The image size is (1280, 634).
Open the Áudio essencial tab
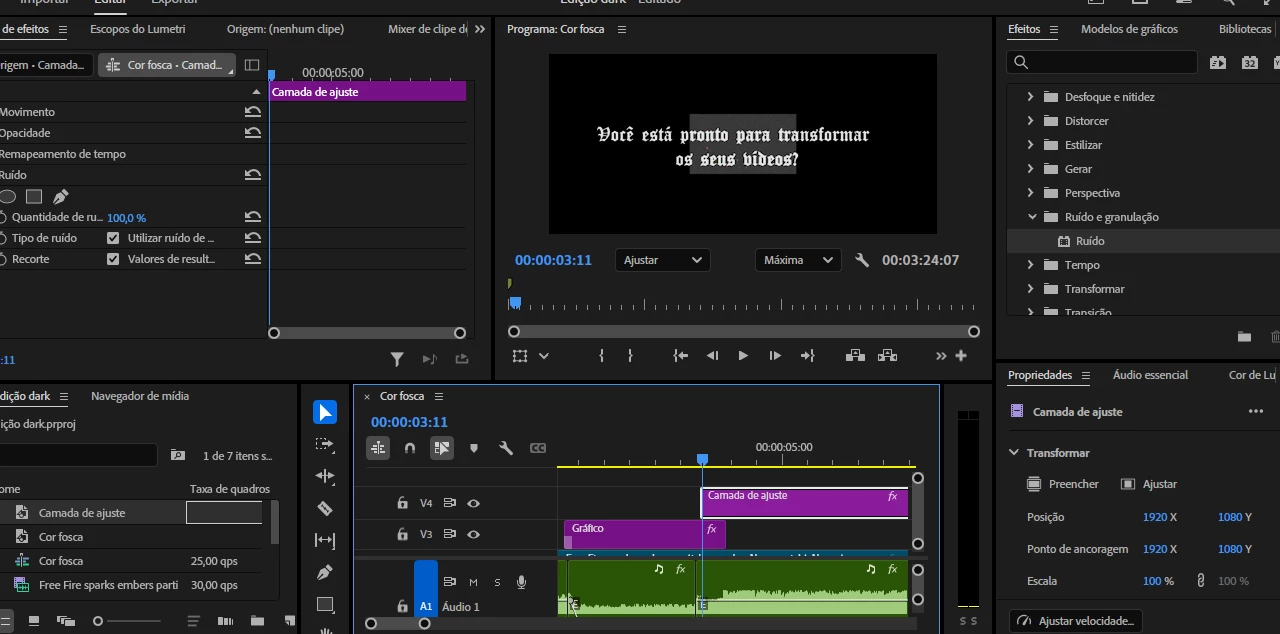(x=1150, y=375)
